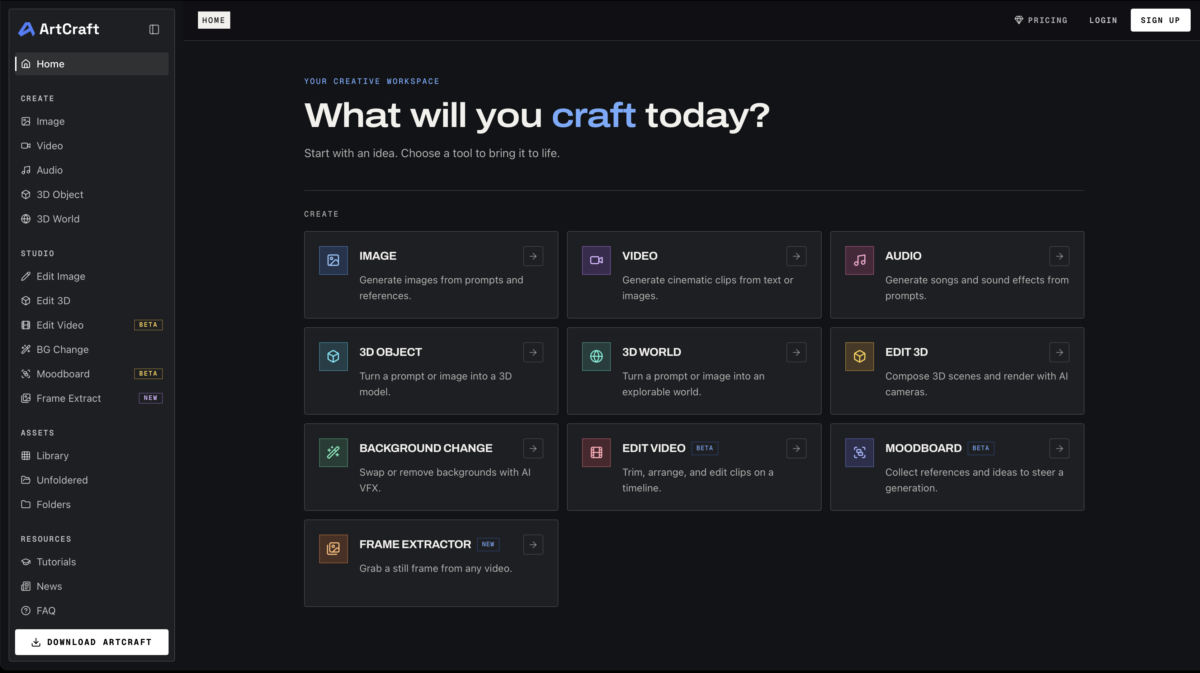Open Library in the Assets section
Screen dimensions: 1200x673
[92, 456]
